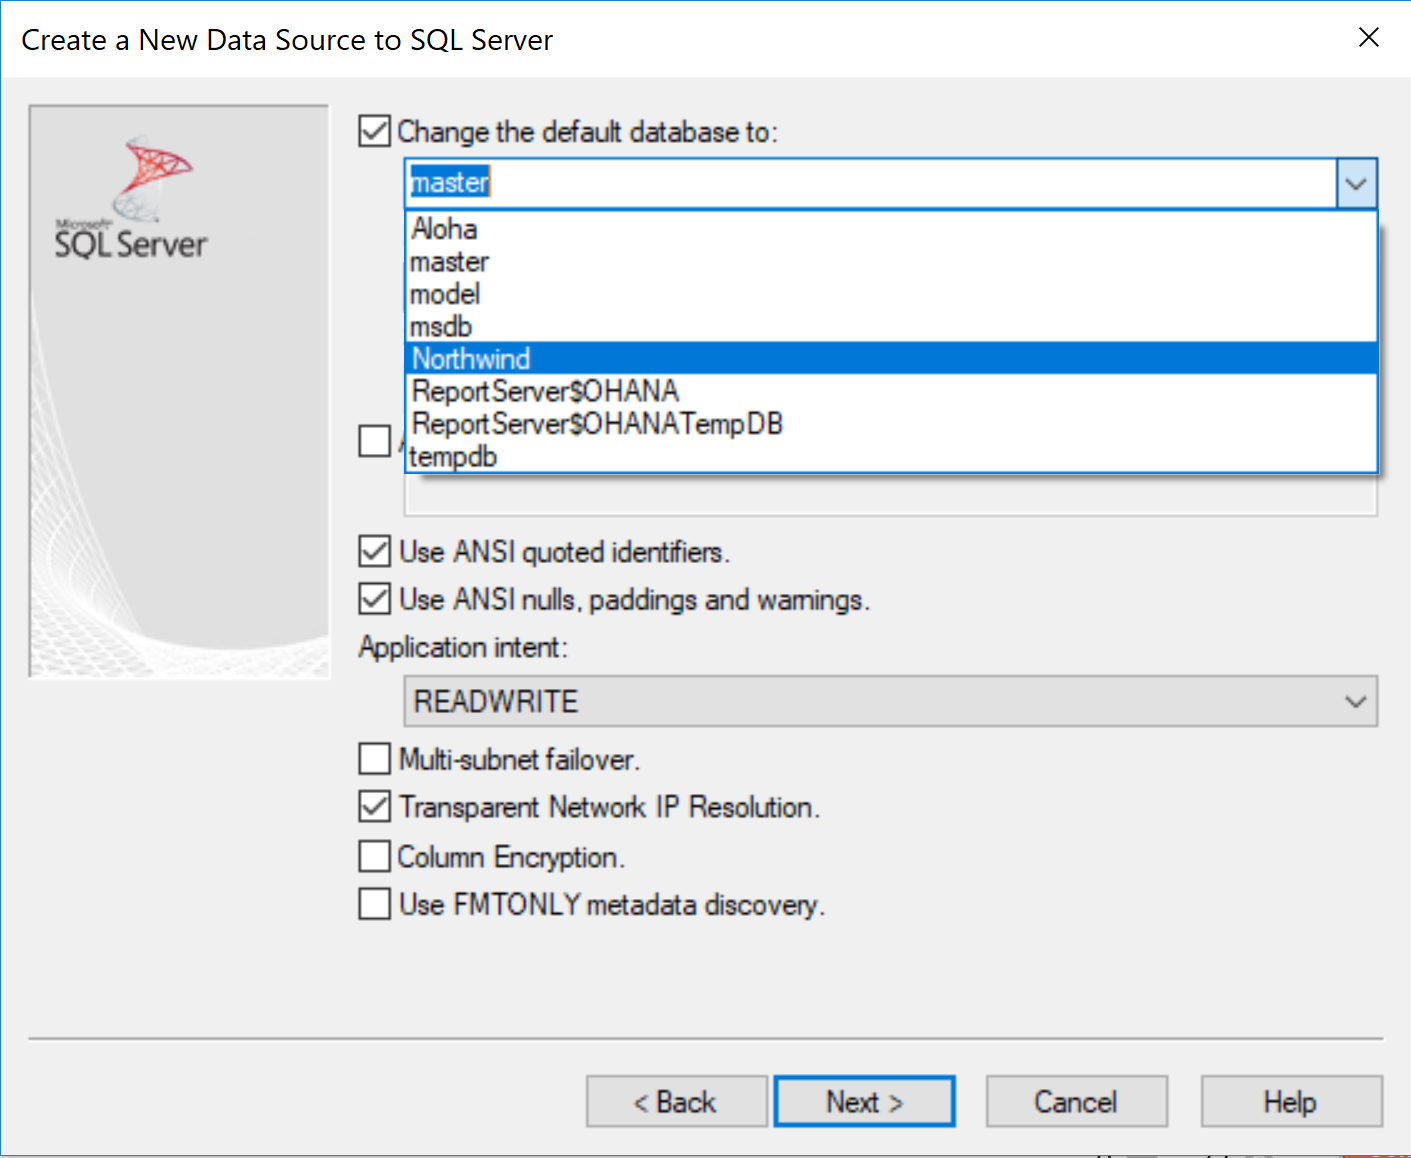This screenshot has height=1158, width=1411.
Task: Expand the Application intent combo box
Action: point(1357,701)
